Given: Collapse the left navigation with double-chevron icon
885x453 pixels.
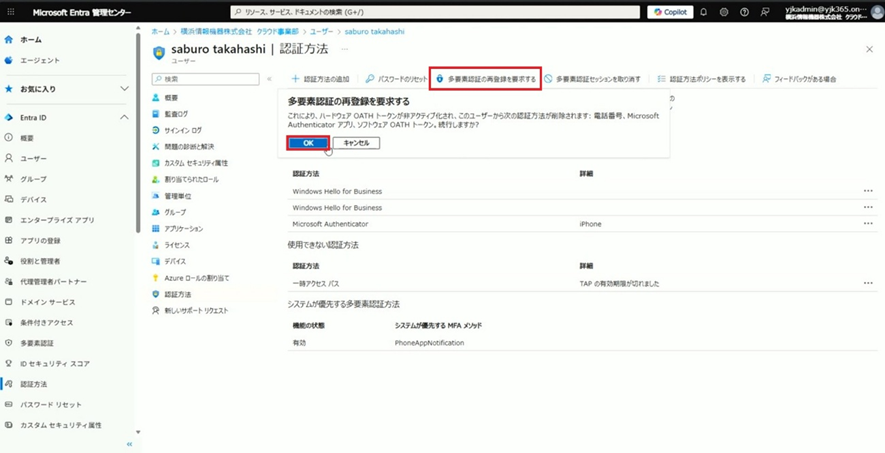Looking at the screenshot, I should (129, 444).
